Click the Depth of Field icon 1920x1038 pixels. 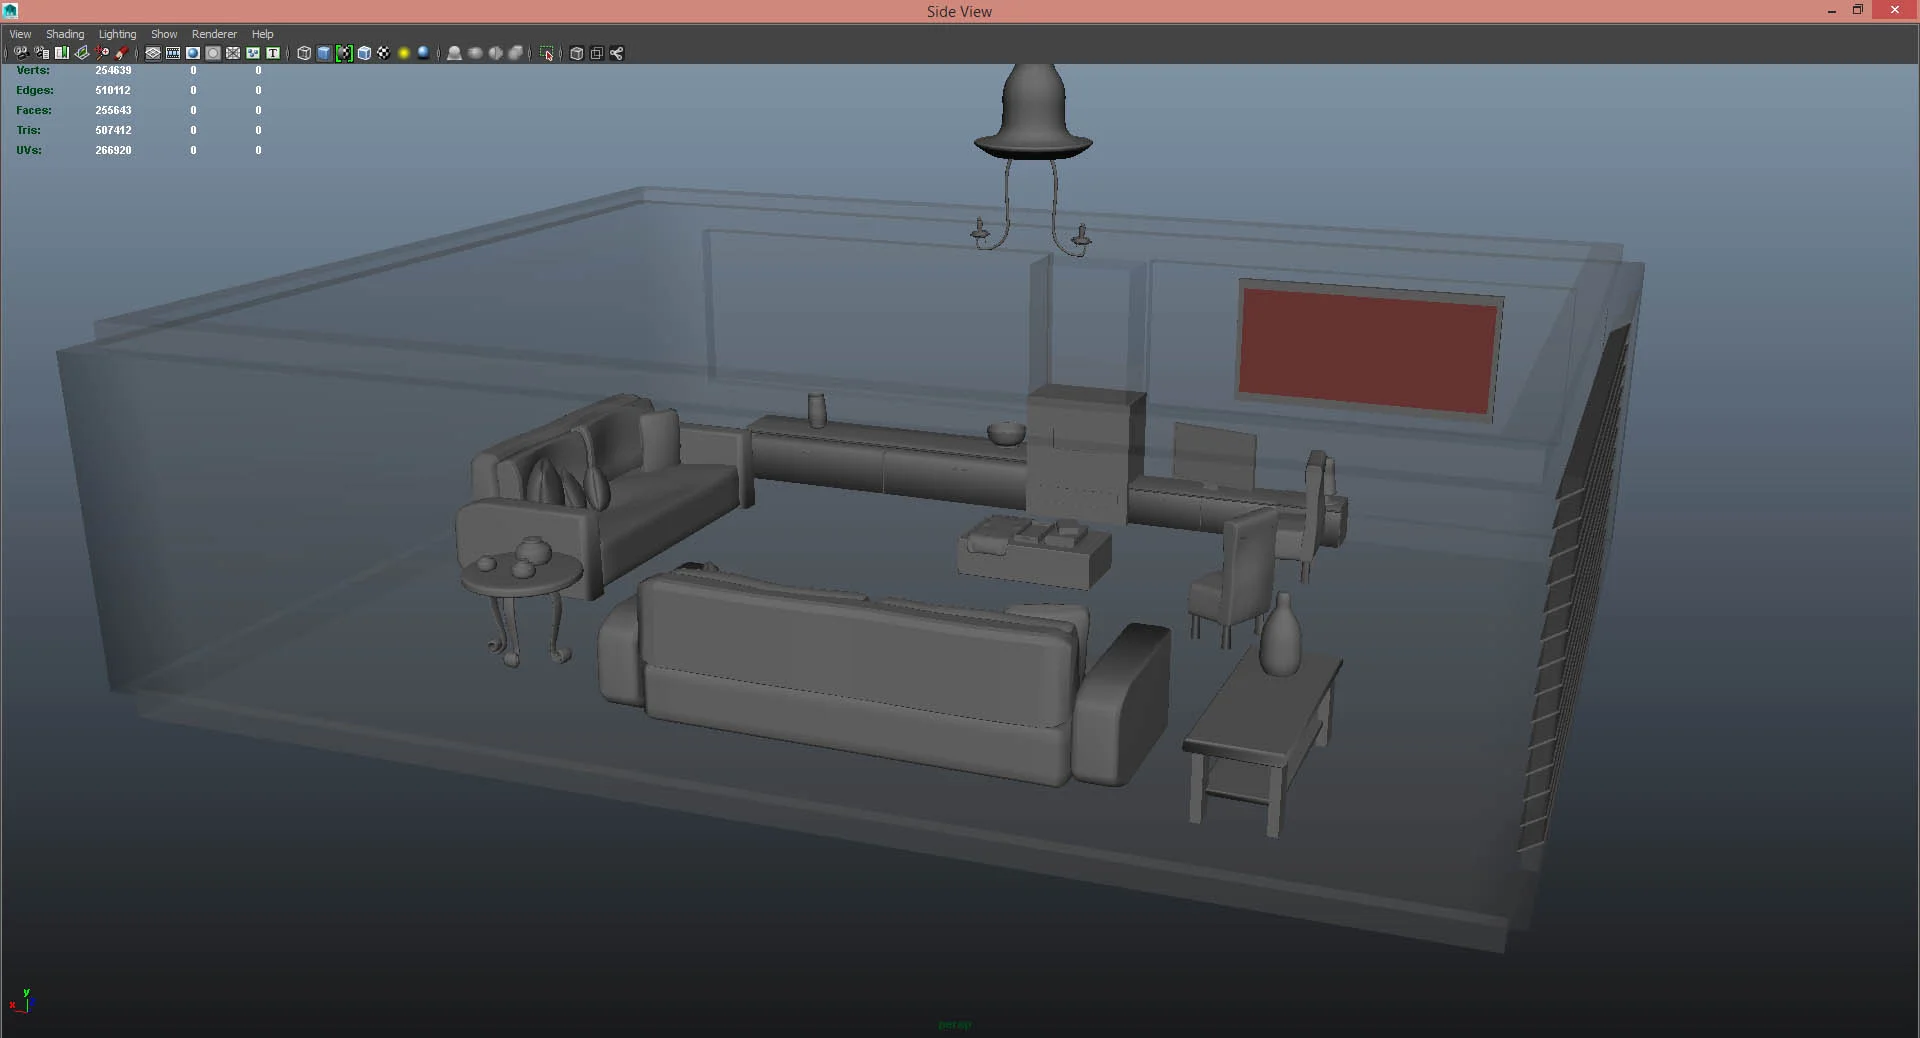515,53
